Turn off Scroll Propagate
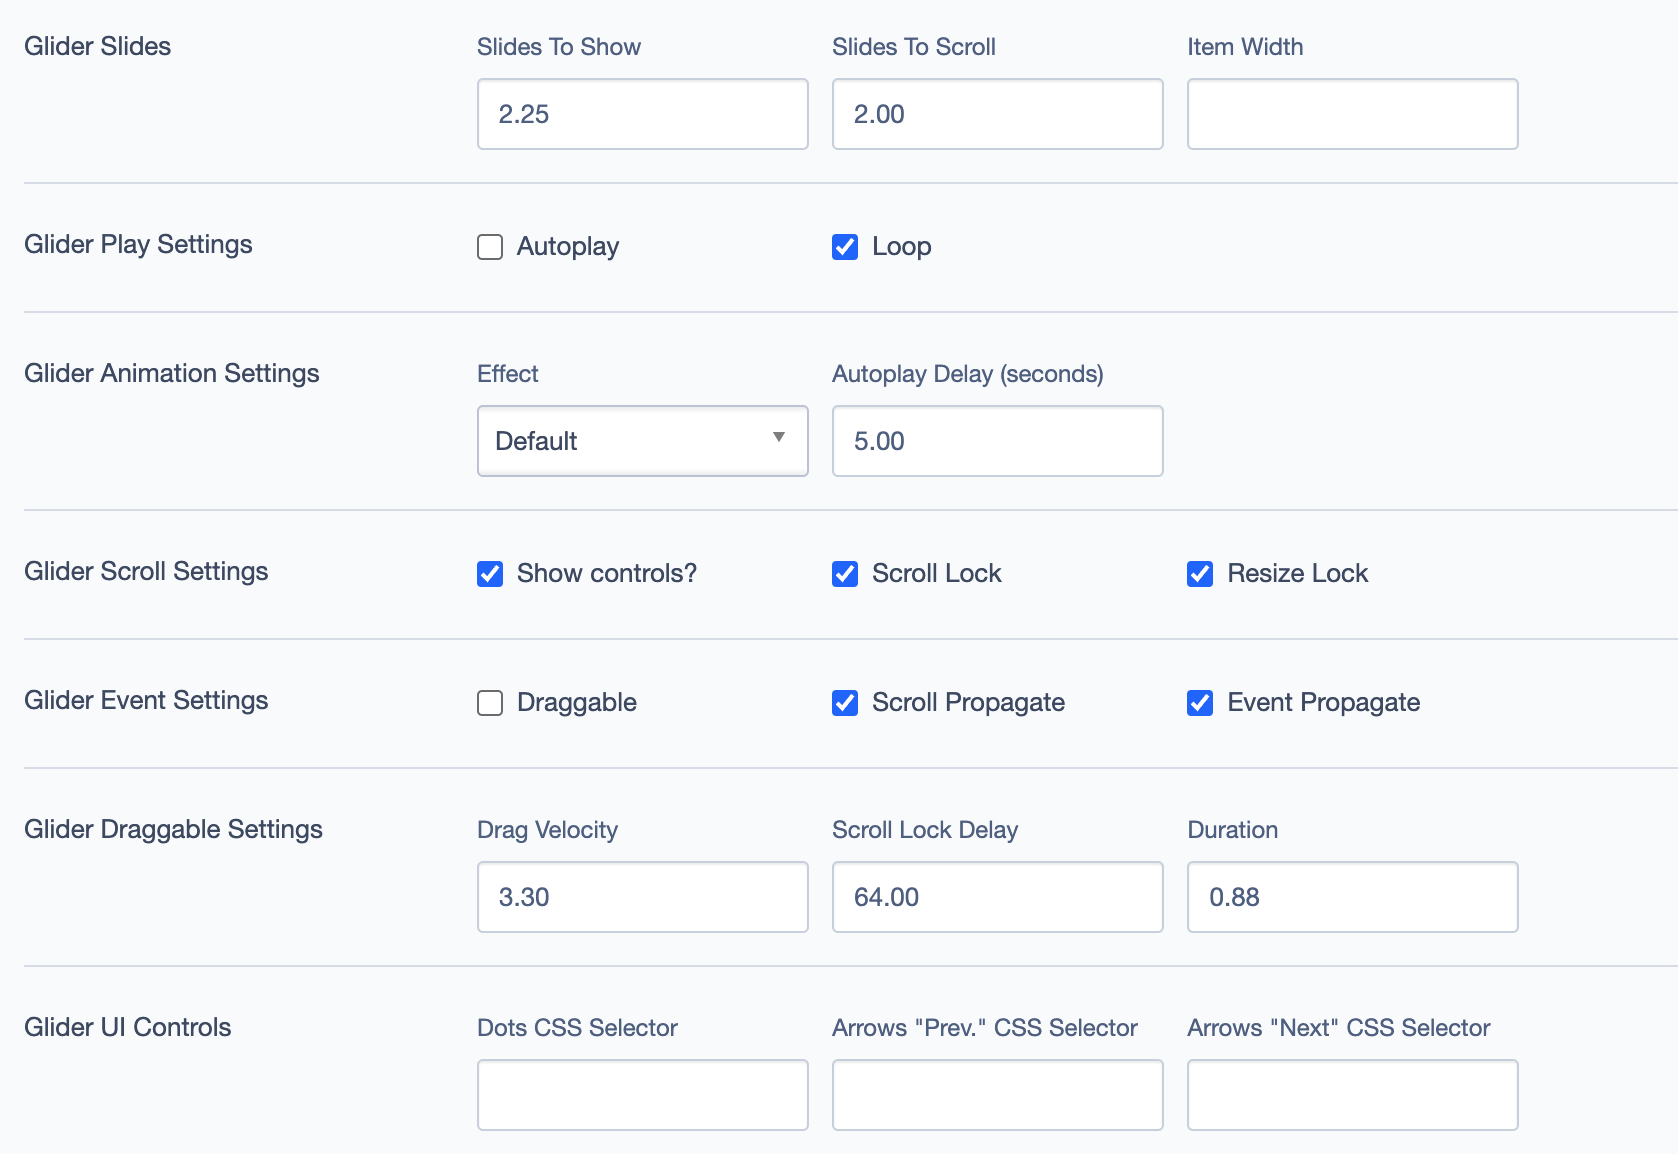The image size is (1678, 1154). point(845,703)
